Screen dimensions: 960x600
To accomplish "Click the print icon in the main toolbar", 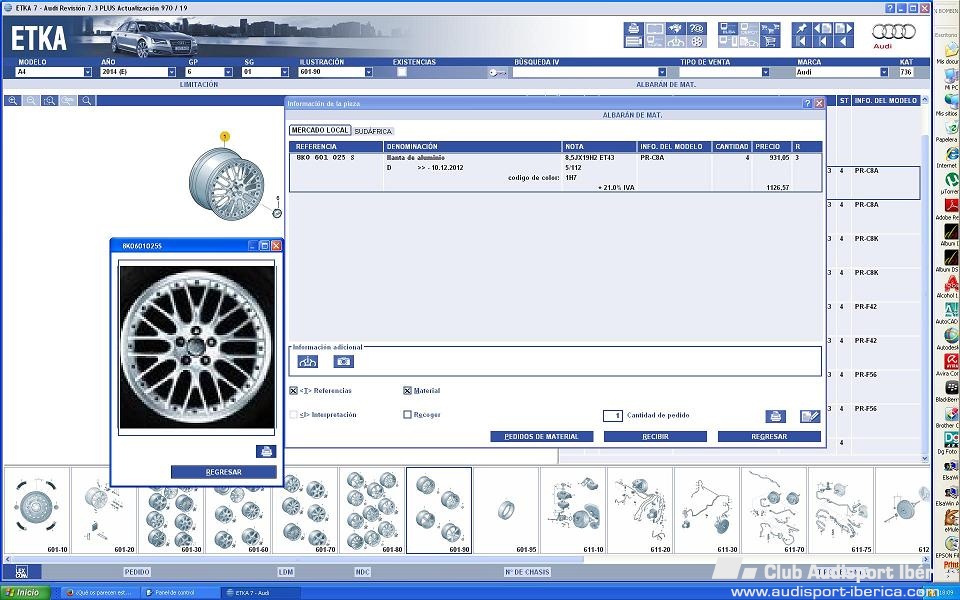I will 634,28.
